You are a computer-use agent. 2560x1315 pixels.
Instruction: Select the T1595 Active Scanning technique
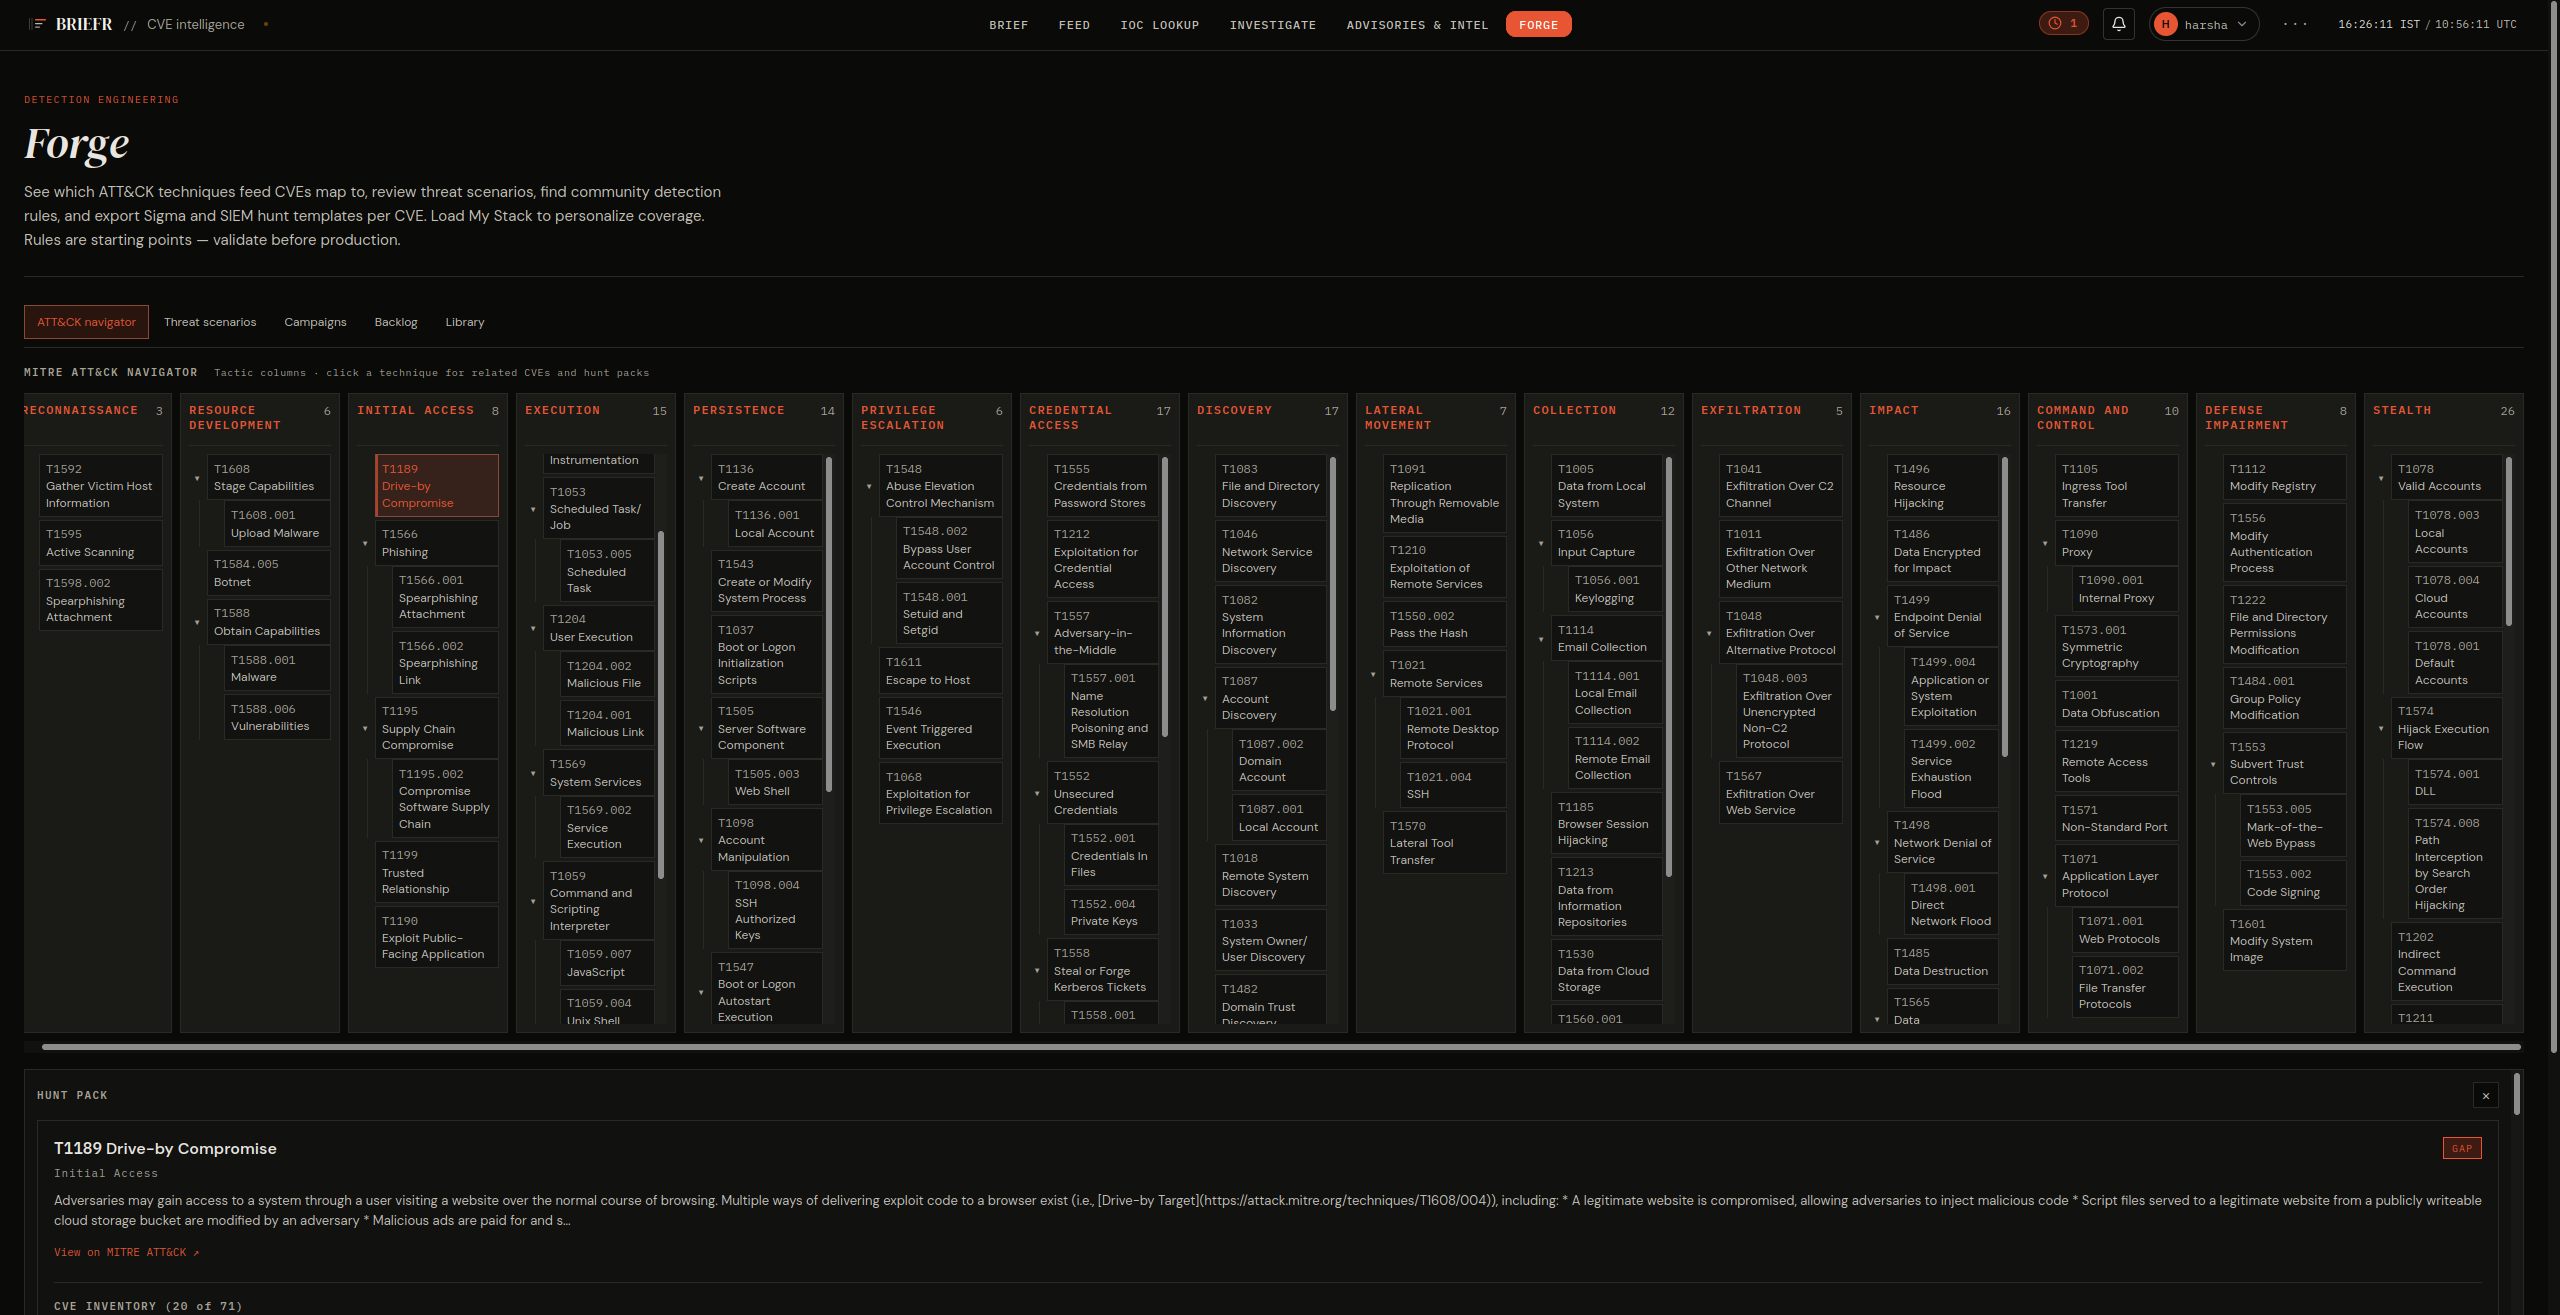coord(101,543)
